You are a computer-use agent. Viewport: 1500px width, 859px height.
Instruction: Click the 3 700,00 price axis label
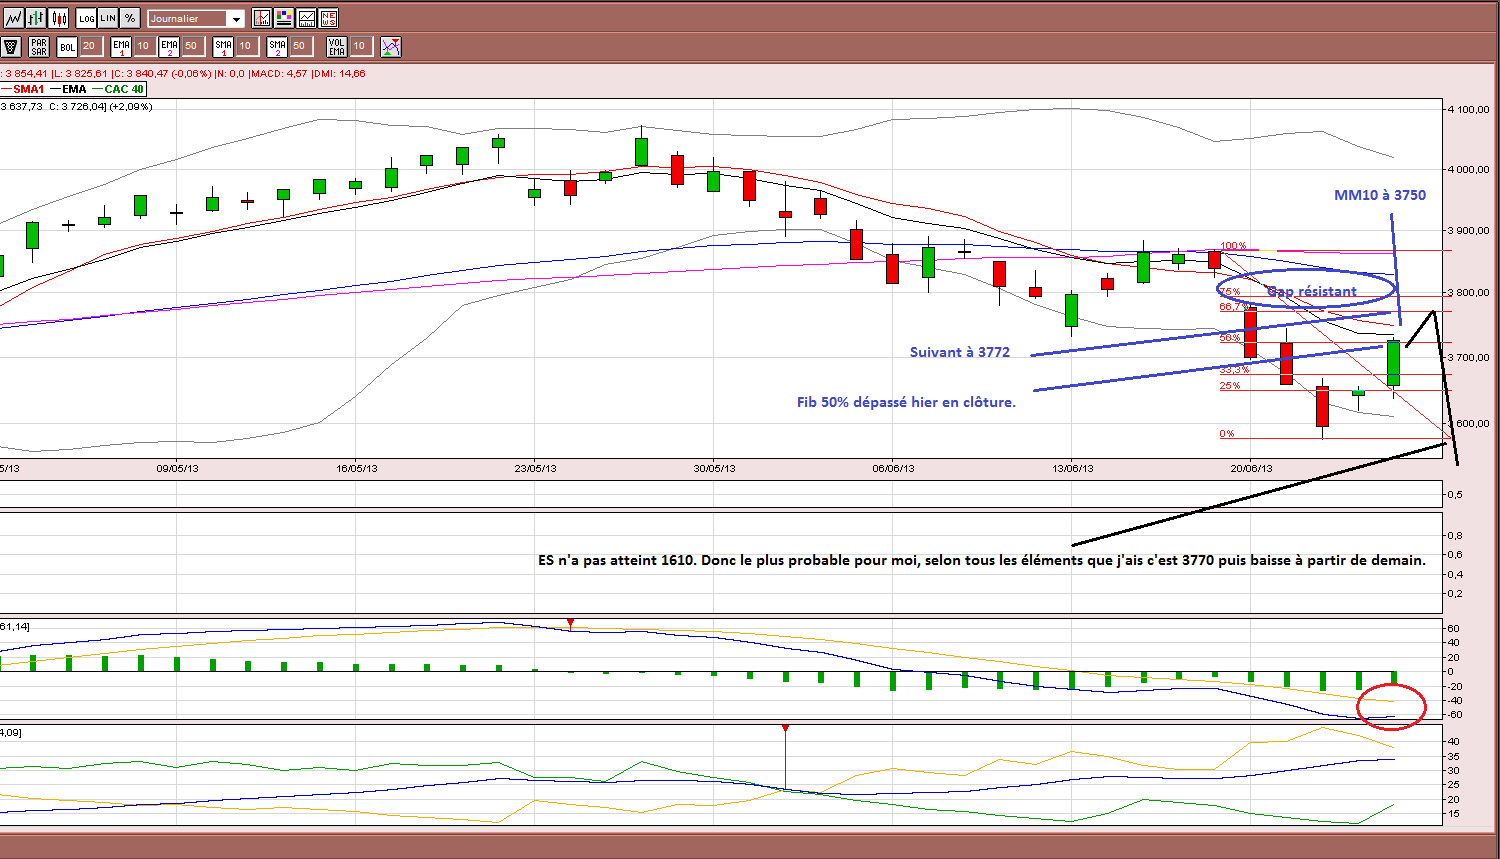pyautogui.click(x=1469, y=357)
